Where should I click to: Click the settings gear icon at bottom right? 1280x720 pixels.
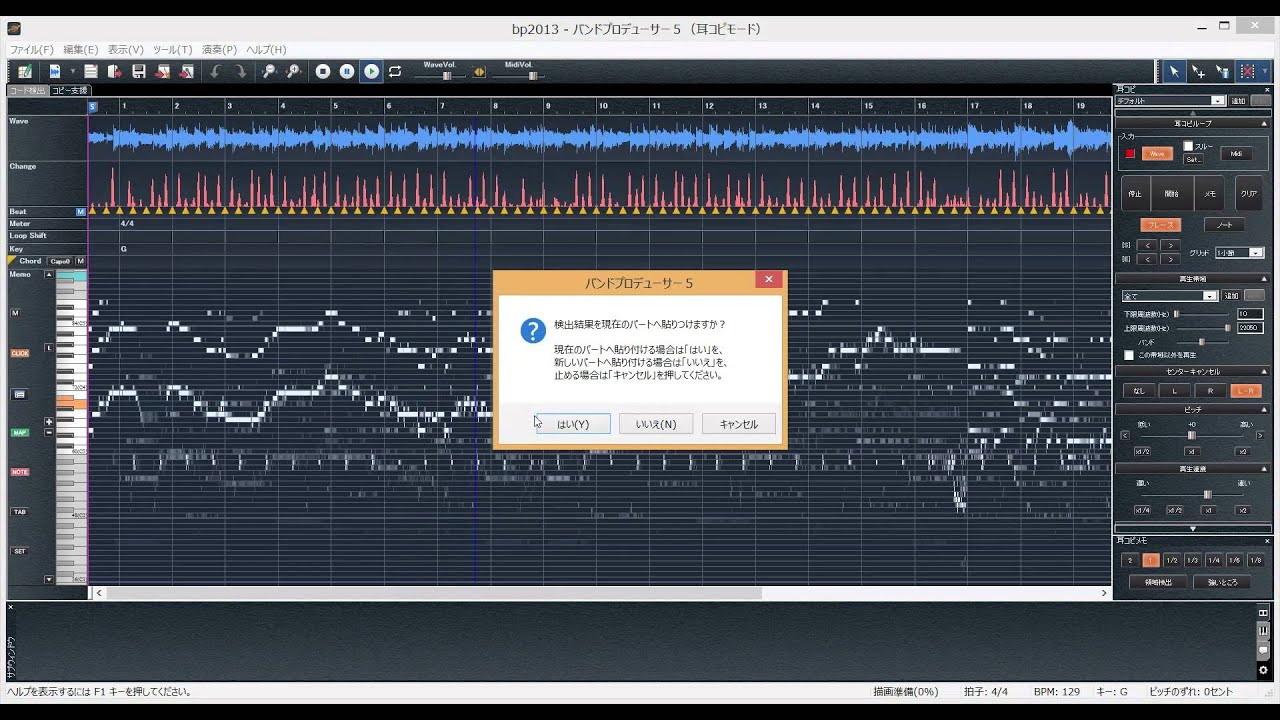coord(1263,670)
